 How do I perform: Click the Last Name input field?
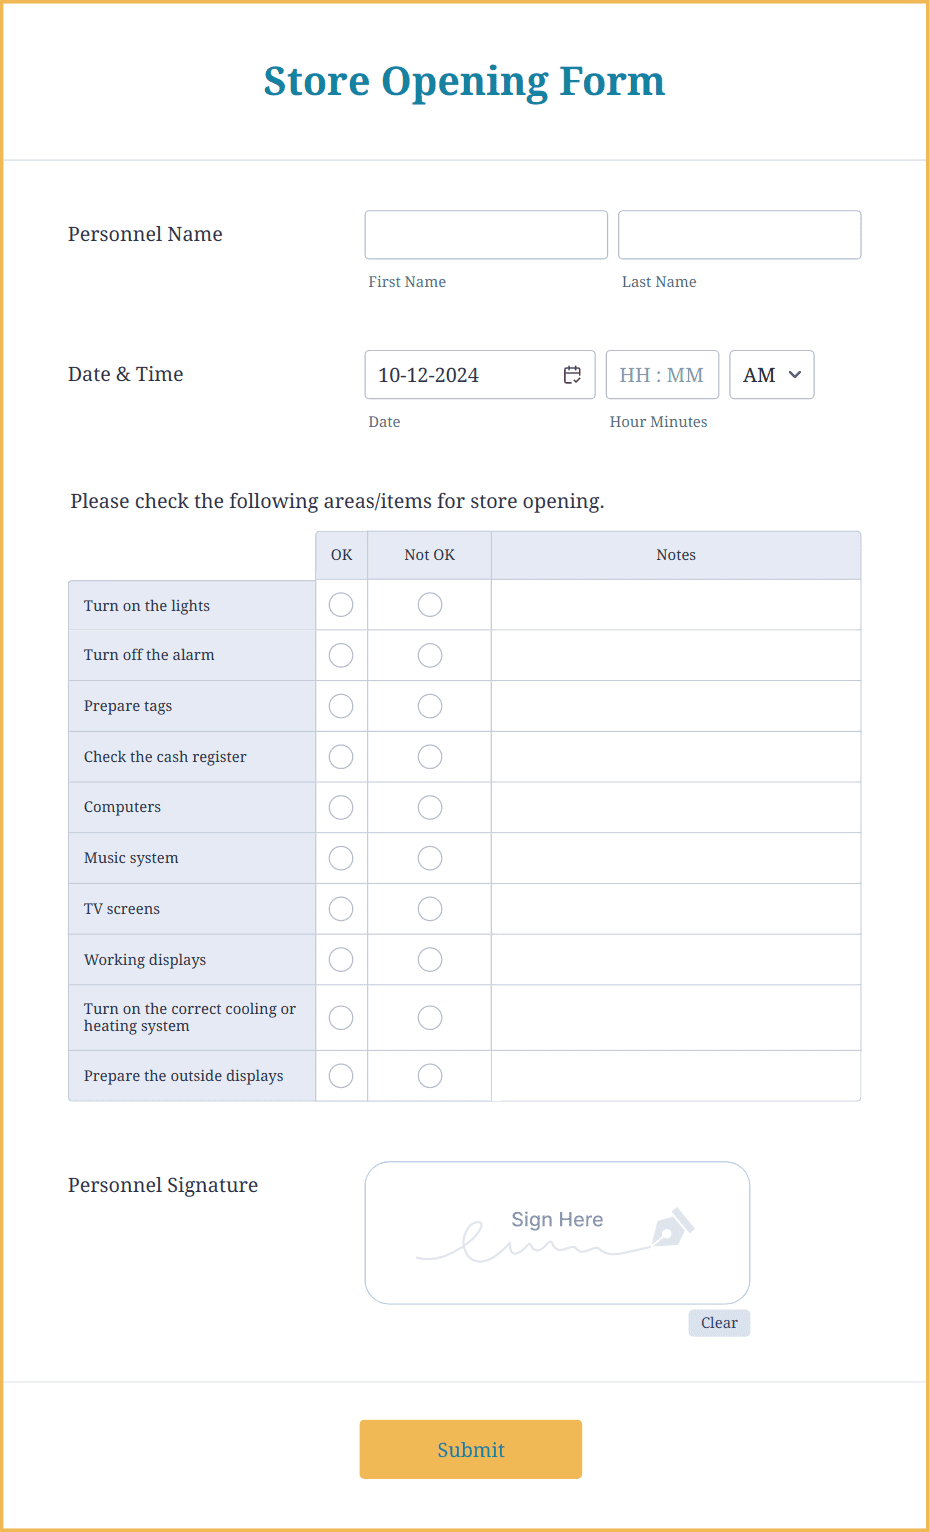pos(739,234)
